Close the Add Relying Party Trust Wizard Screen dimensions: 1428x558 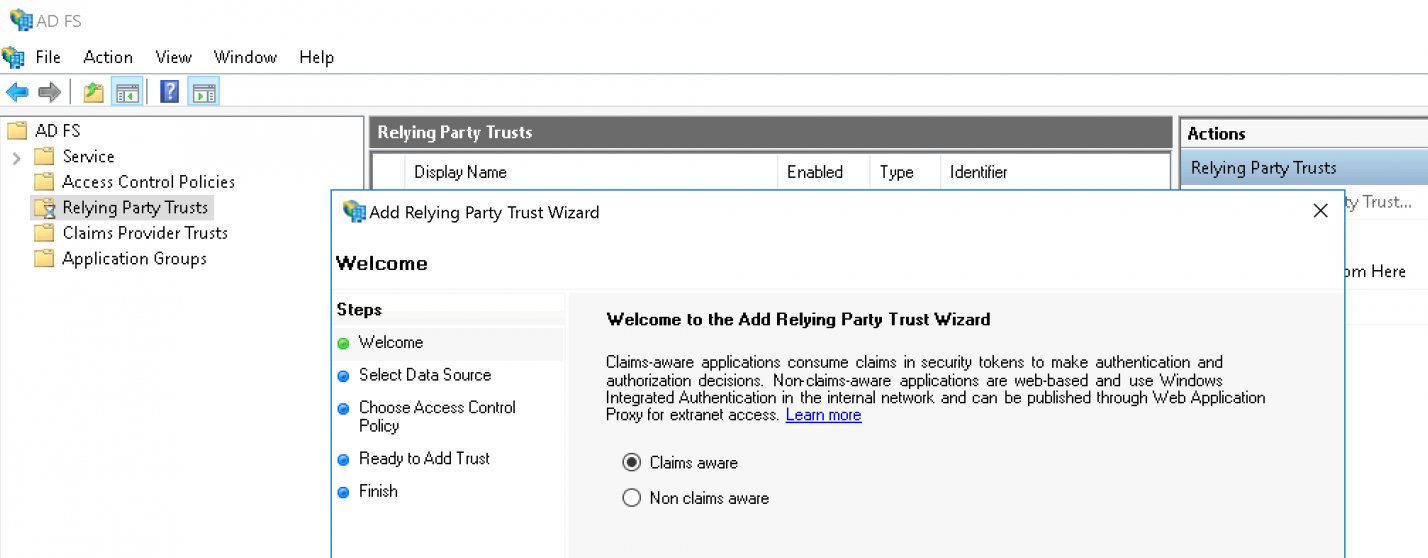coord(1320,211)
